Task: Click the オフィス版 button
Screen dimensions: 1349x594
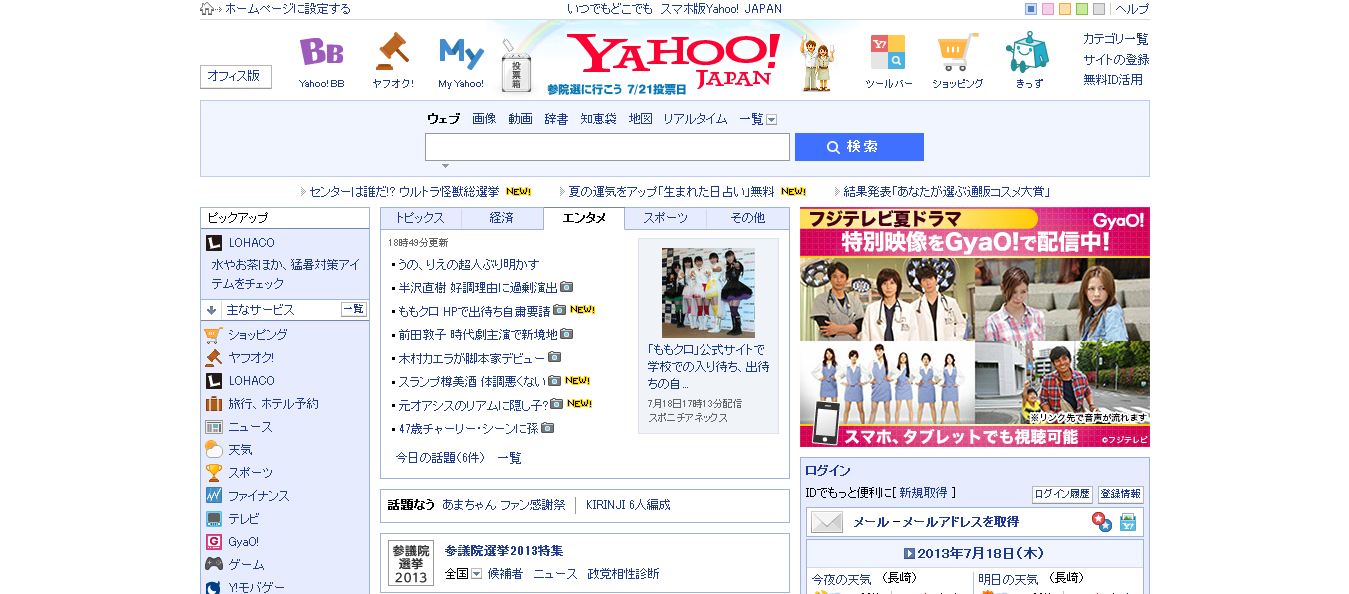Action: click(x=236, y=76)
